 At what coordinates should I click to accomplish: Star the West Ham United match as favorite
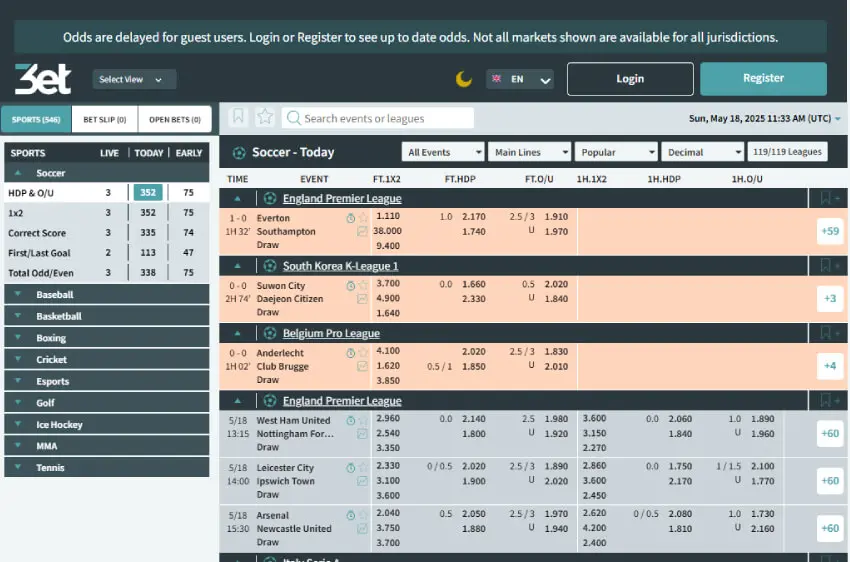[x=363, y=421]
